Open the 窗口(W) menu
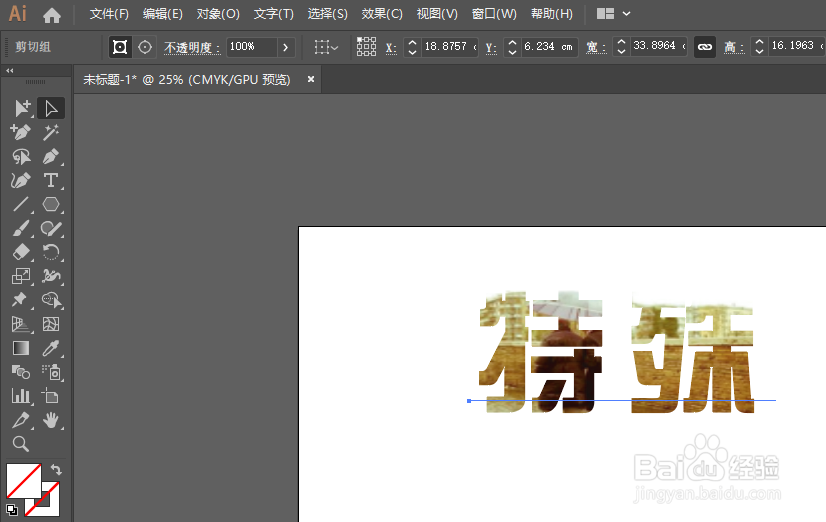826x522 pixels. pyautogui.click(x=494, y=14)
